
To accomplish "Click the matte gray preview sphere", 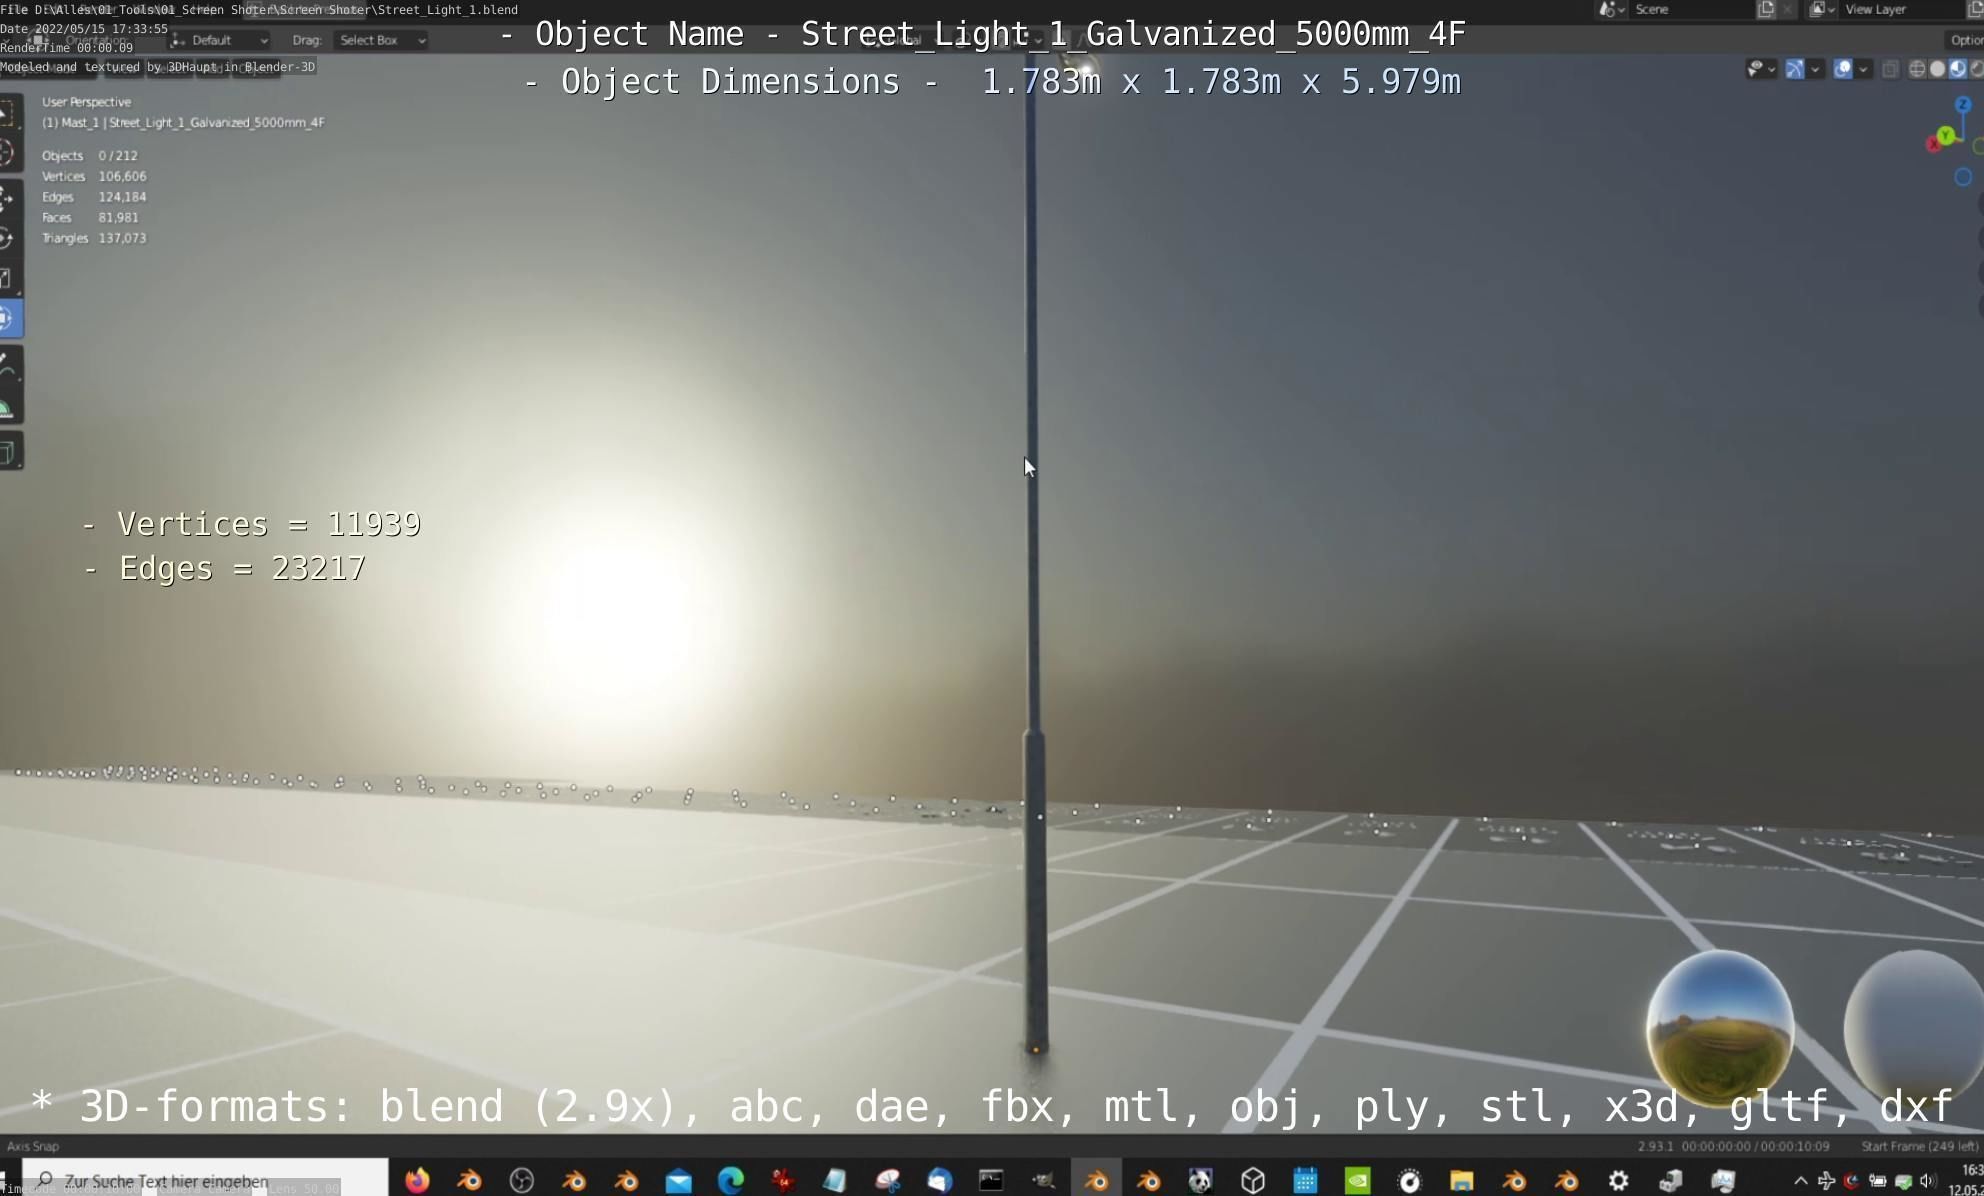I will (1913, 1027).
